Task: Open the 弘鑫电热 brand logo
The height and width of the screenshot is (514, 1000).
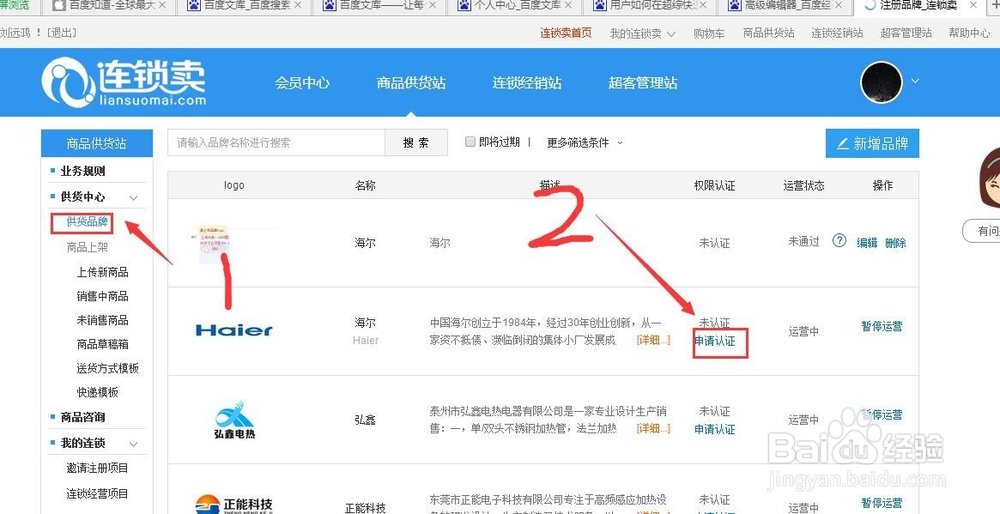Action: click(234, 420)
